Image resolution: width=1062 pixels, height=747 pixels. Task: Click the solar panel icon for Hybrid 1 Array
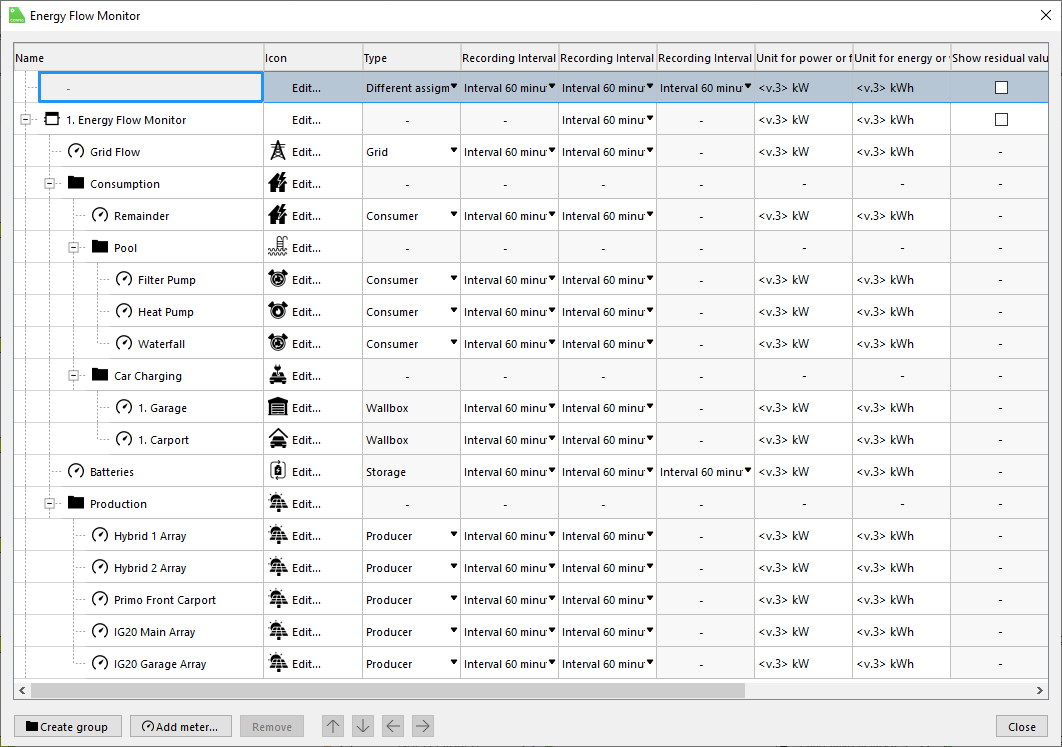(278, 536)
